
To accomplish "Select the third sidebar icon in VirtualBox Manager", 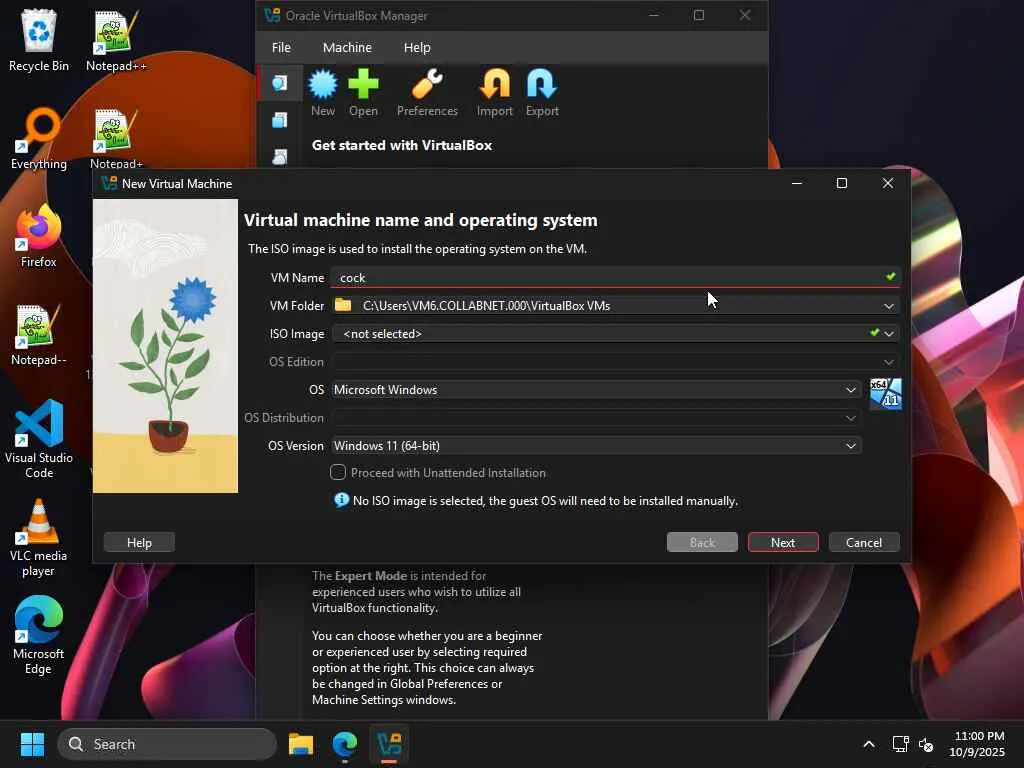I will coord(280,157).
